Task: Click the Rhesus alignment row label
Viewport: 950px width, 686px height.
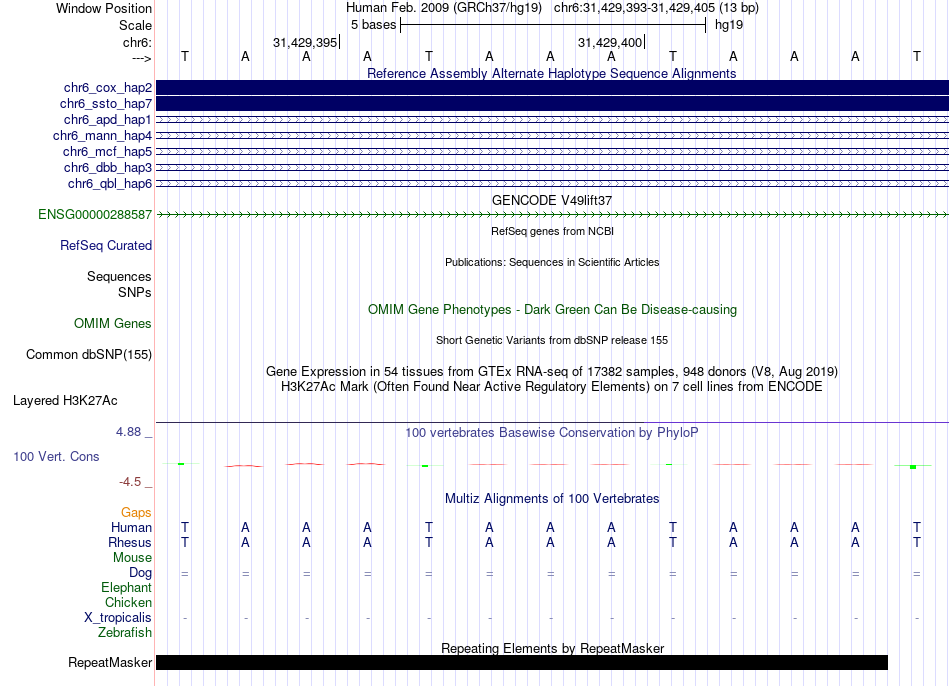Action: point(130,542)
